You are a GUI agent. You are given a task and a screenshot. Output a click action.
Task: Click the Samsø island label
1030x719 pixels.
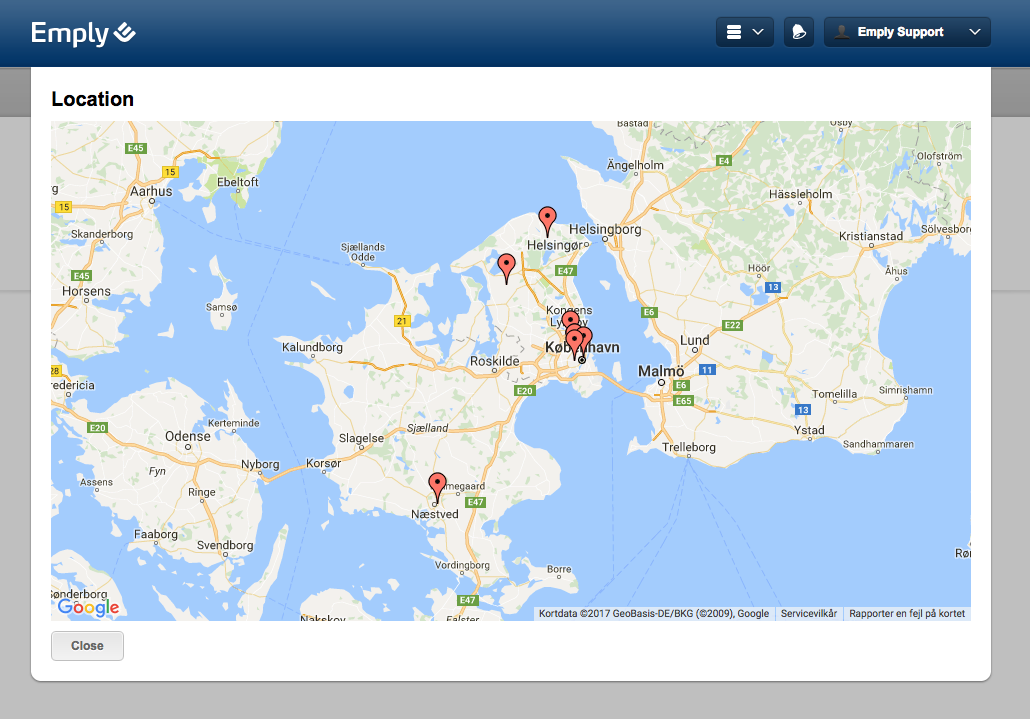[x=221, y=307]
